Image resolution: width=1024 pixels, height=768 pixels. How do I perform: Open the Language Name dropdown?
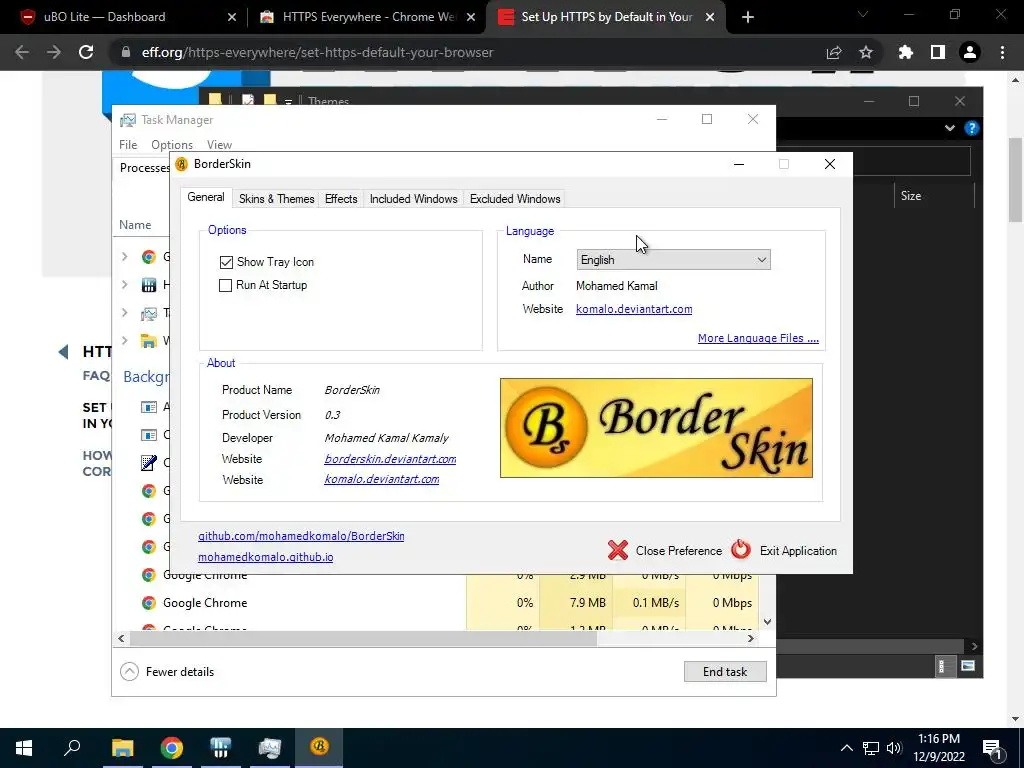[673, 260]
